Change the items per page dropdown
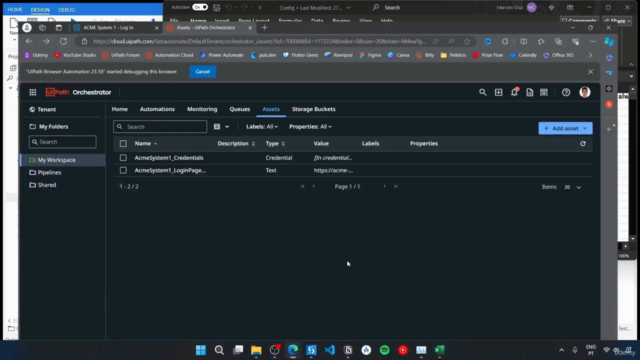640x360 pixels. point(572,187)
